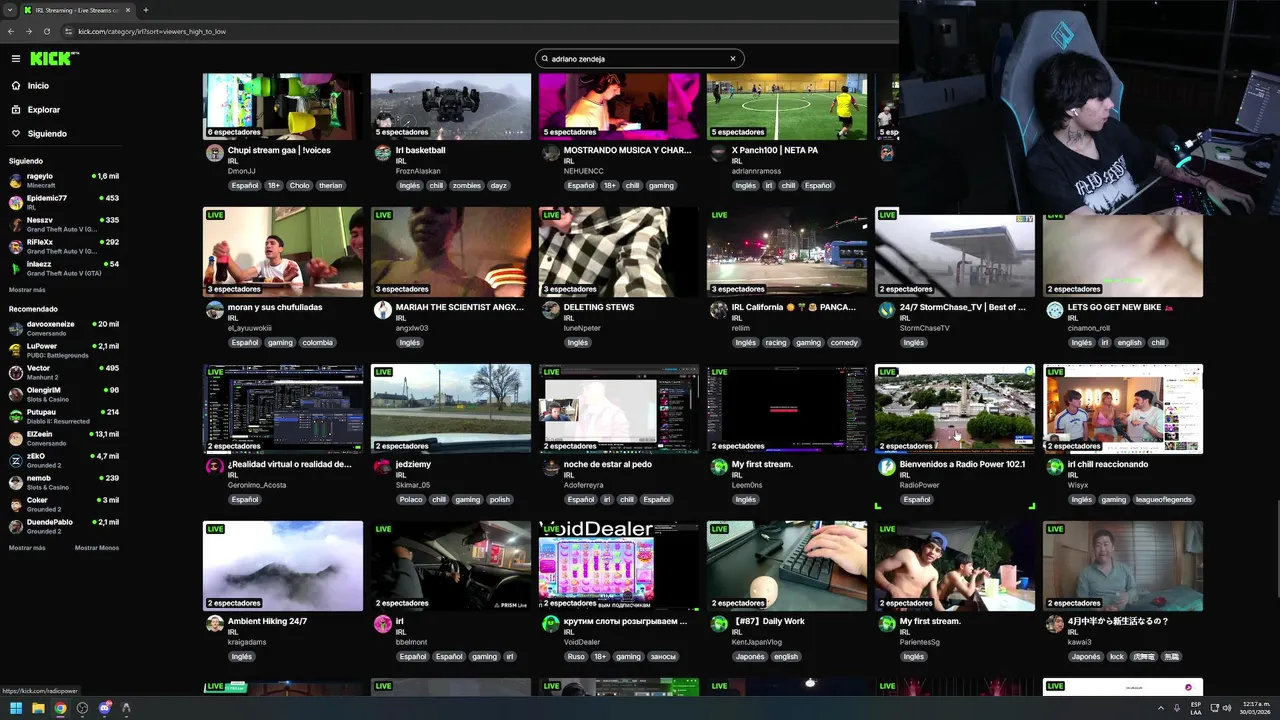Open the Bienvenidos a Radio Power 102.1 thumbnail
Screen dimensions: 1280x720
pyautogui.click(x=955, y=409)
